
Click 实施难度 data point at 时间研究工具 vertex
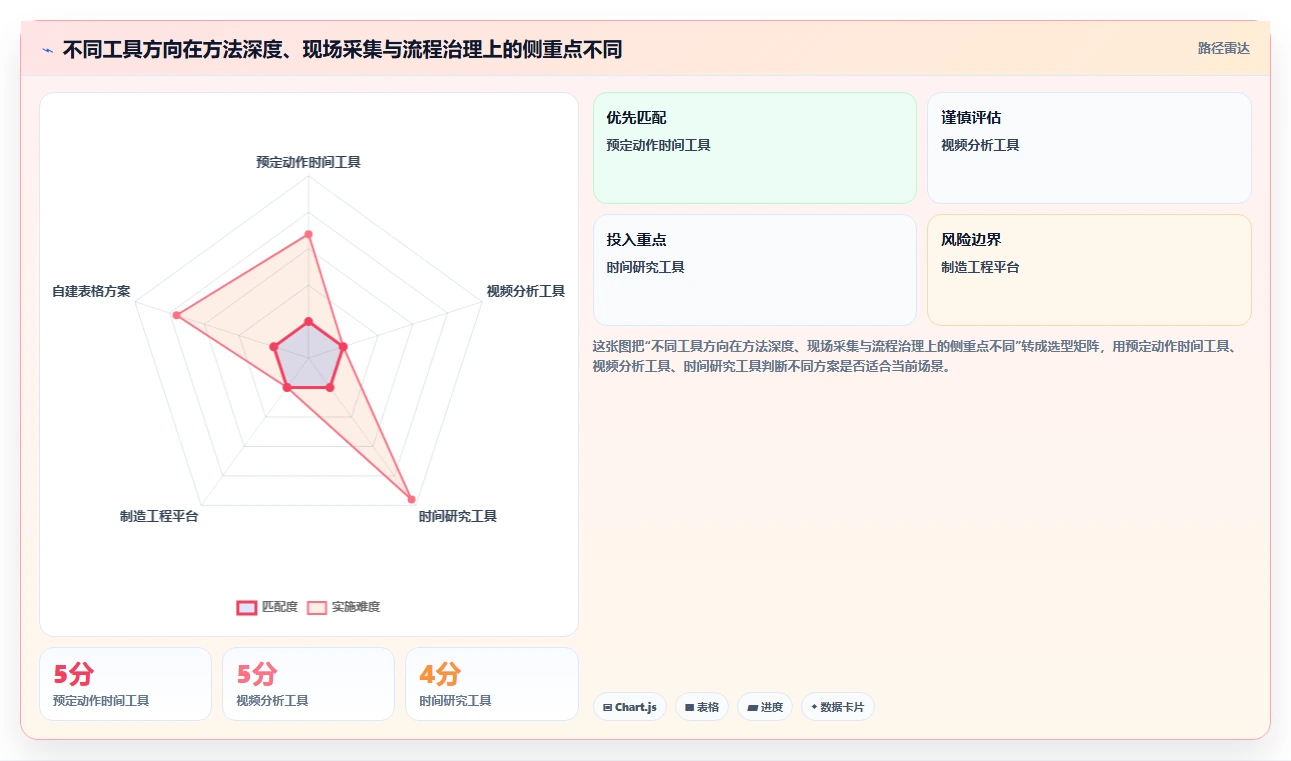tap(411, 498)
